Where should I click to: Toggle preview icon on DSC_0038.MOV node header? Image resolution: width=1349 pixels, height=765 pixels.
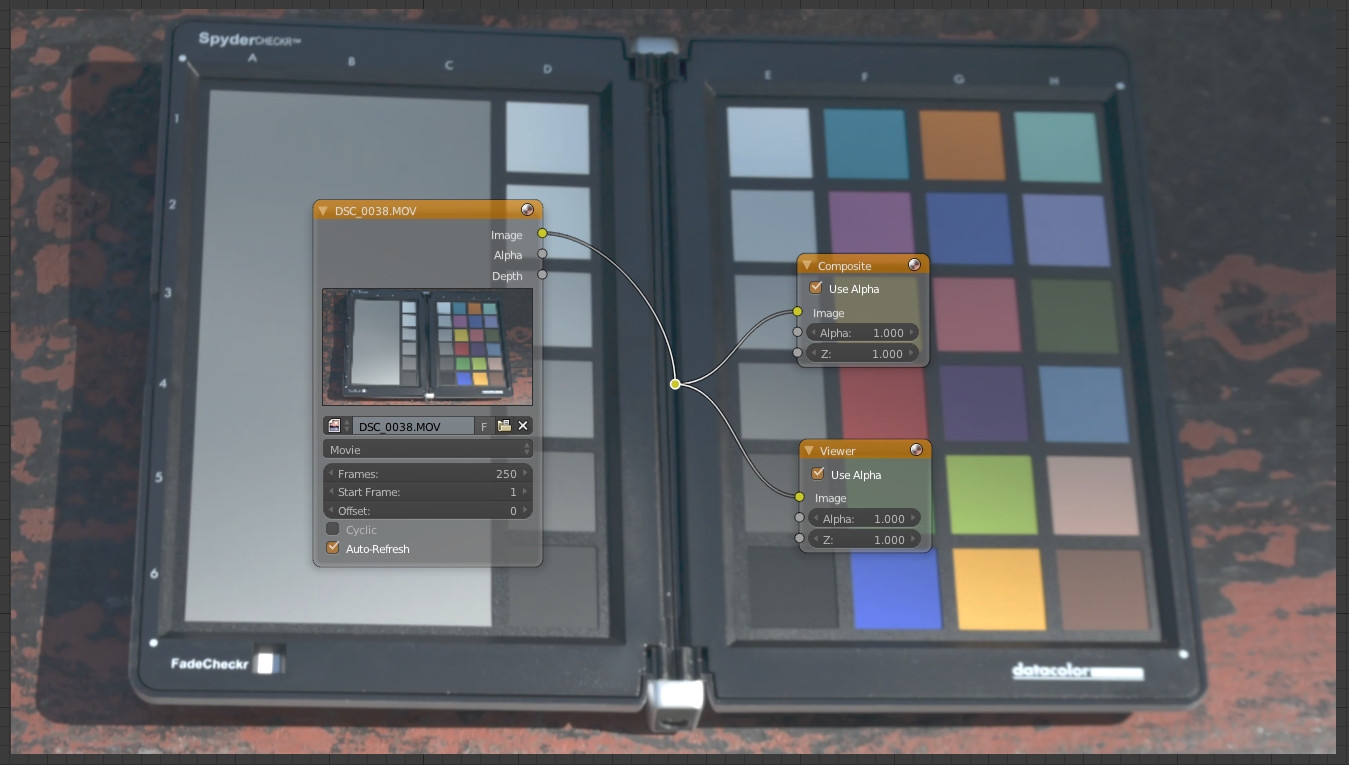528,210
